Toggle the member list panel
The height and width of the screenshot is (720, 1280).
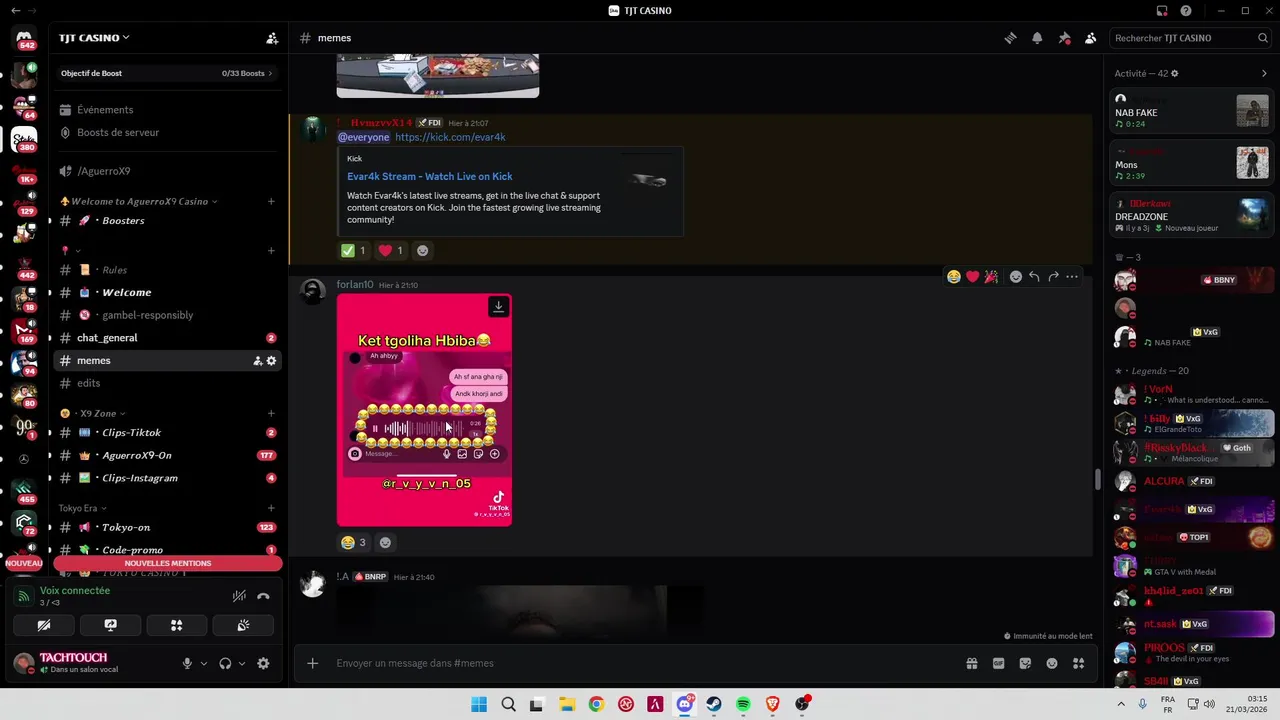tap(1090, 38)
